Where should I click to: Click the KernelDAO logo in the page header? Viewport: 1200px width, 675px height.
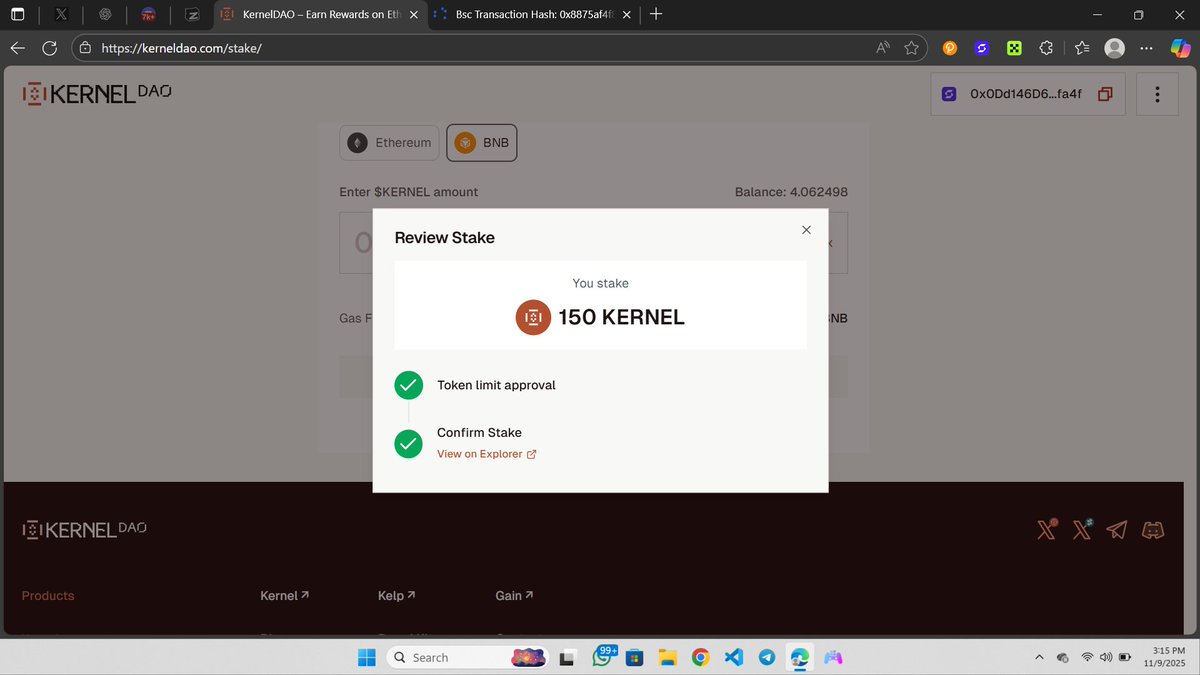click(97, 94)
